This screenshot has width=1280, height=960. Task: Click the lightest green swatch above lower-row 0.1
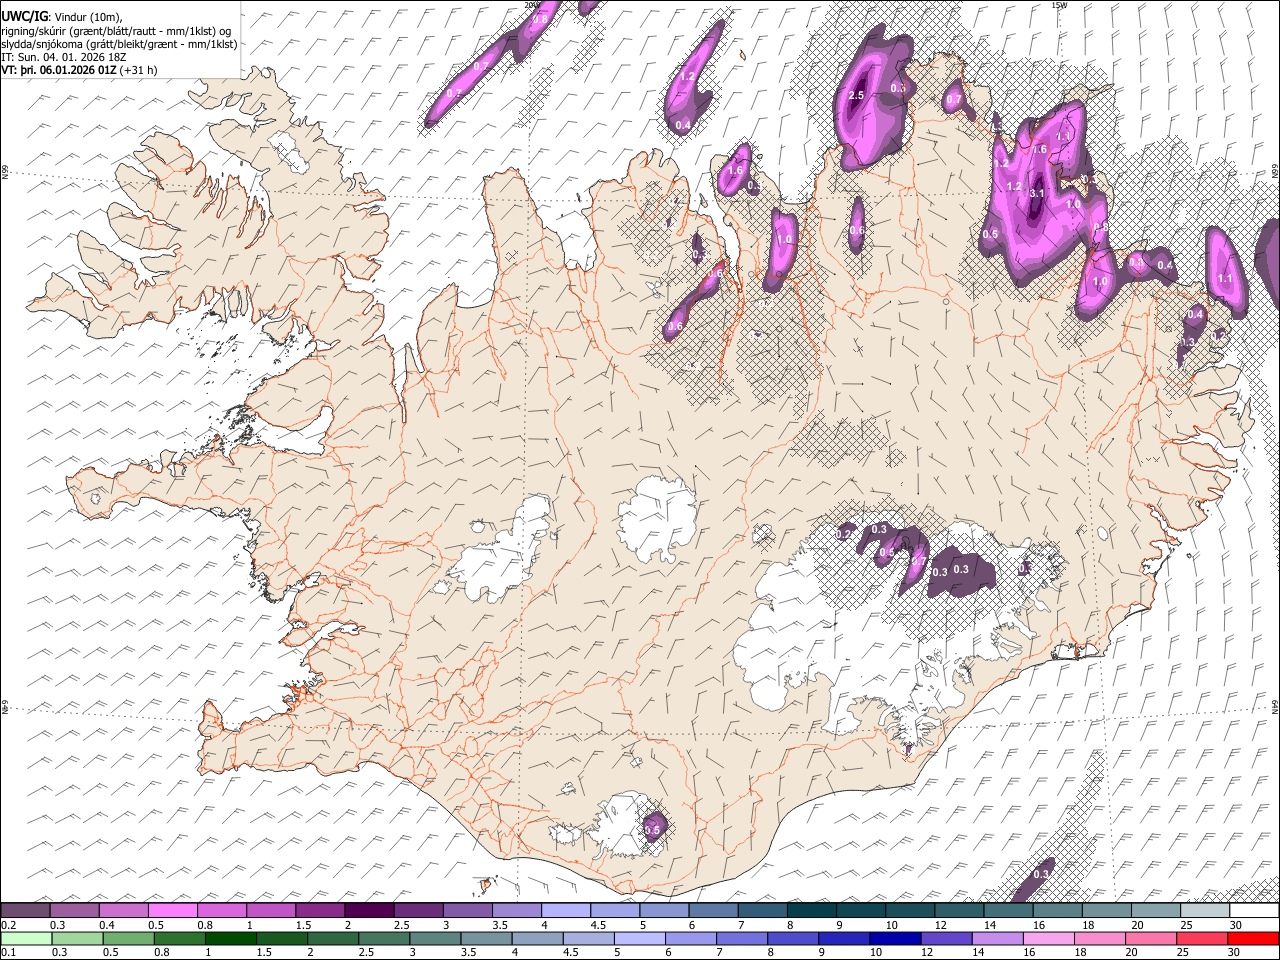pos(26,938)
